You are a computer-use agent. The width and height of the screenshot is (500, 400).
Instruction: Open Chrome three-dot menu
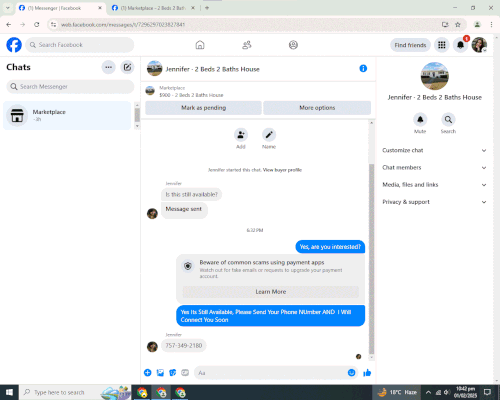click(491, 25)
